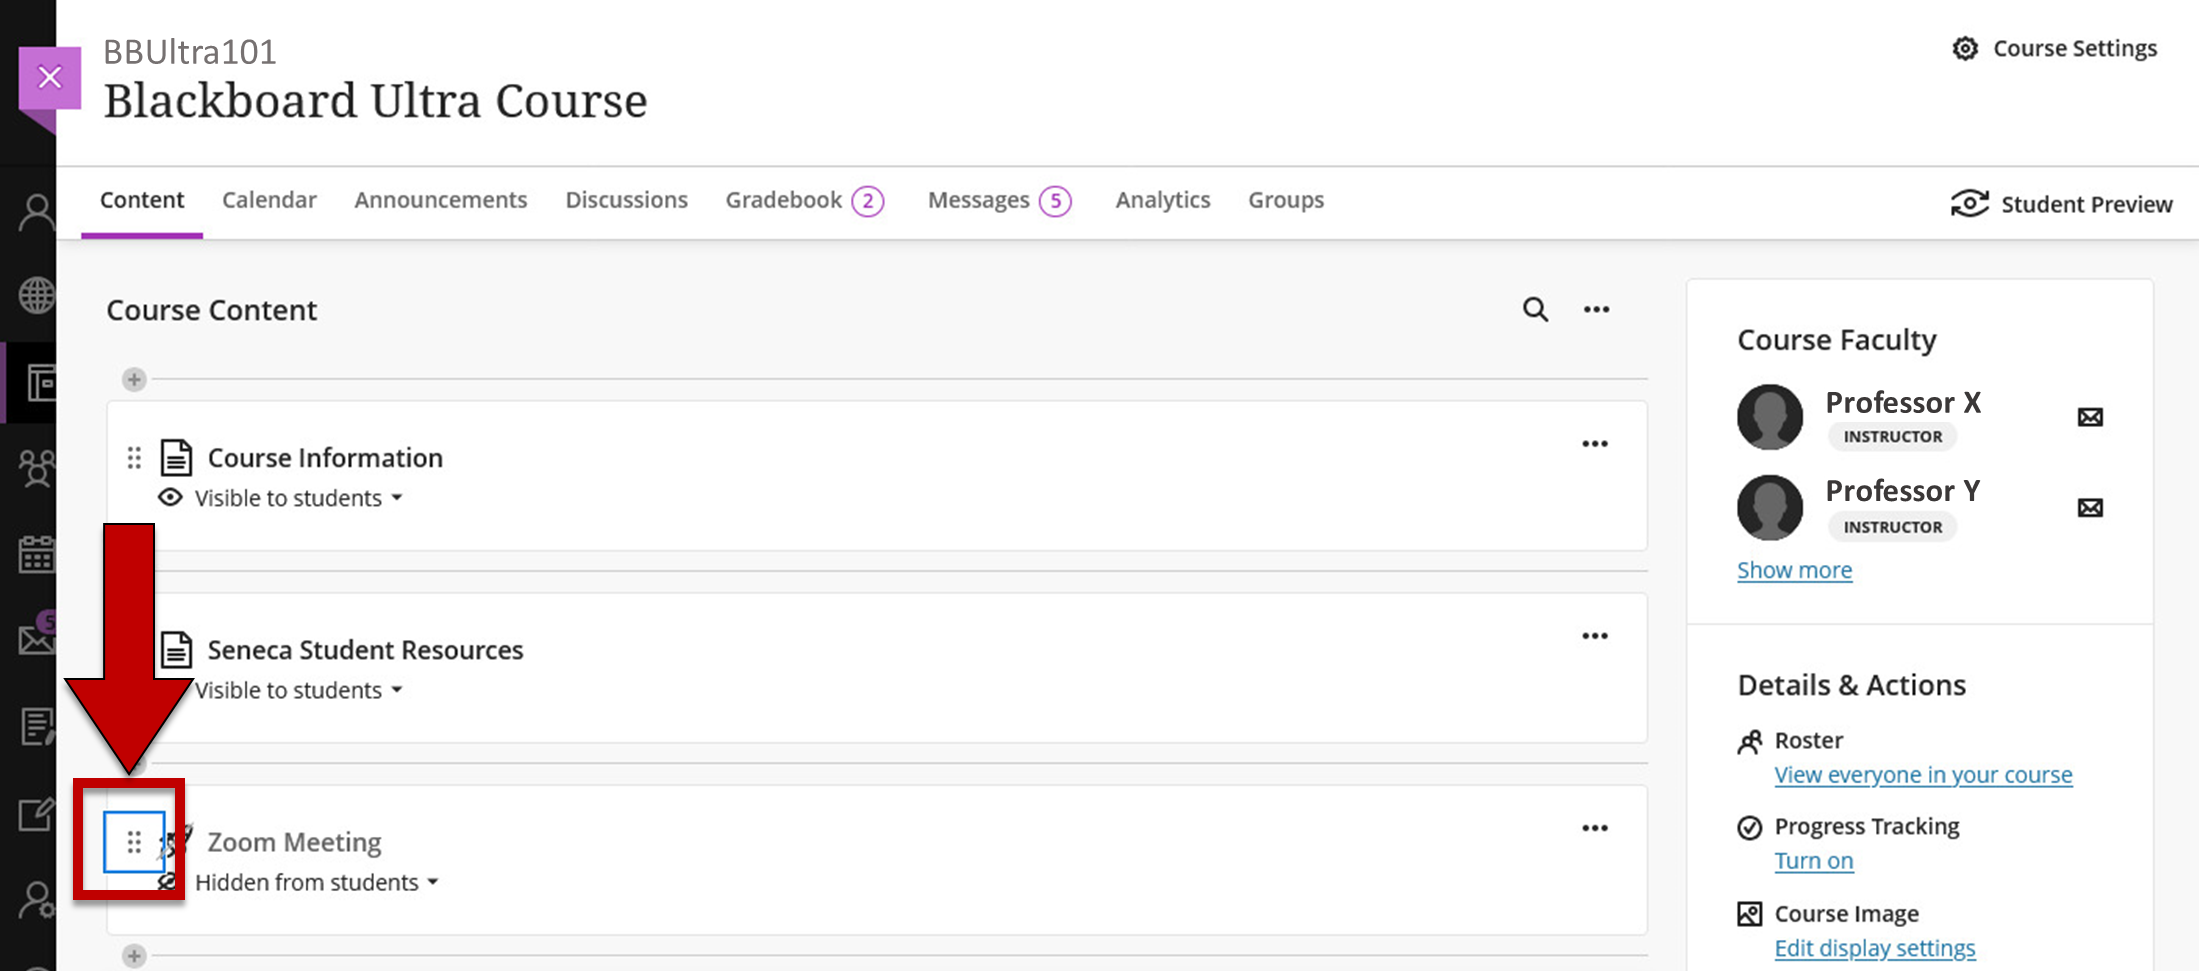Click the Professor X name
This screenshot has height=971, width=2199.
tap(1903, 402)
